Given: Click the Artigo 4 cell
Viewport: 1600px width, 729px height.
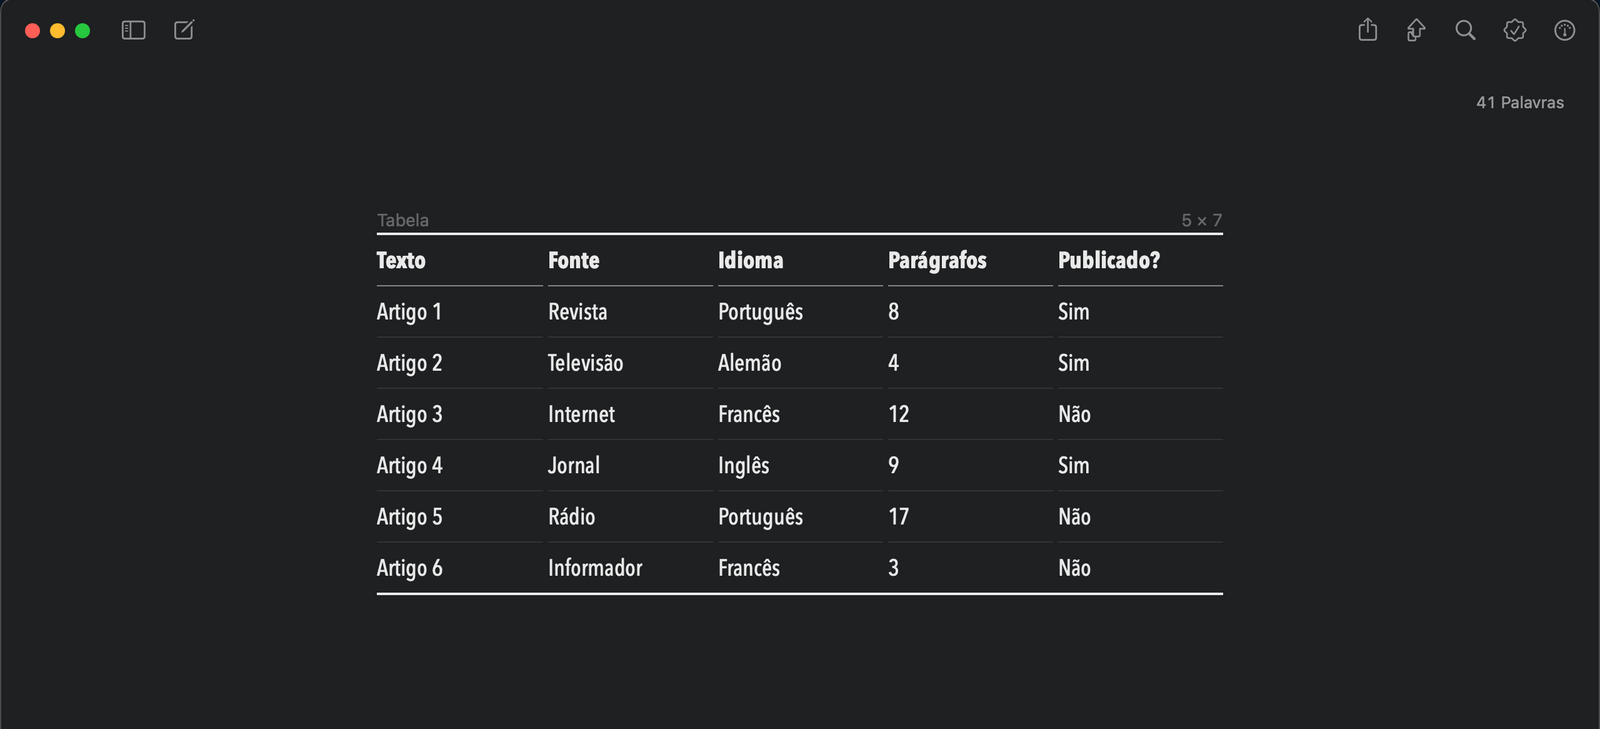Looking at the screenshot, I should (409, 466).
